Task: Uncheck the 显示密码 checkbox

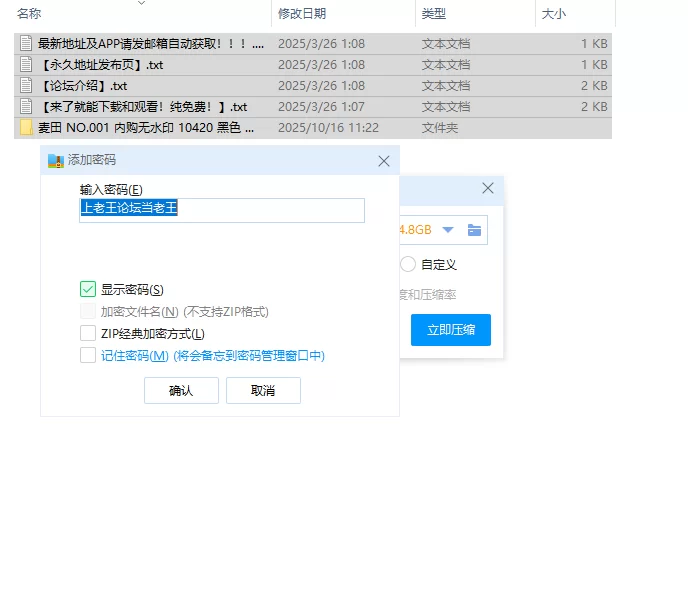Action: (88, 290)
